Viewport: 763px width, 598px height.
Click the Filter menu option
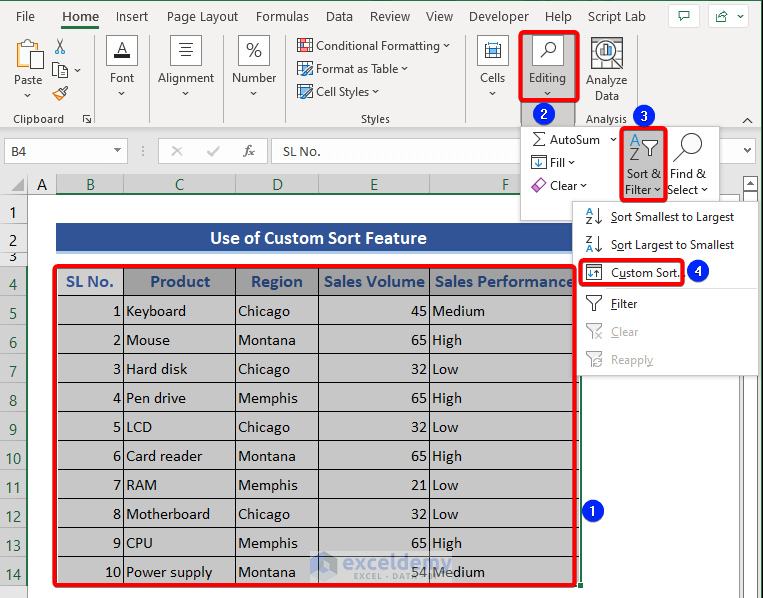pos(624,304)
